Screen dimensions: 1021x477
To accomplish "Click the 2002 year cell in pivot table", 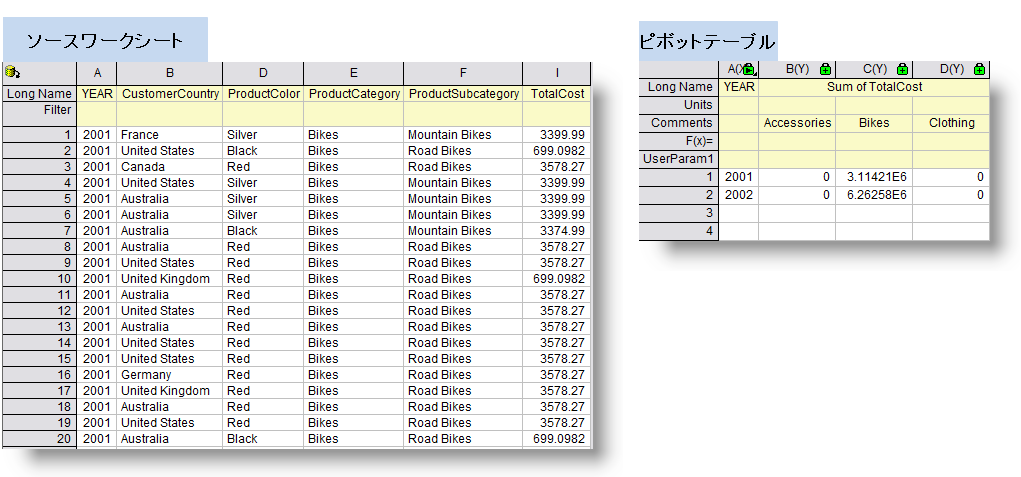I will click(x=739, y=195).
